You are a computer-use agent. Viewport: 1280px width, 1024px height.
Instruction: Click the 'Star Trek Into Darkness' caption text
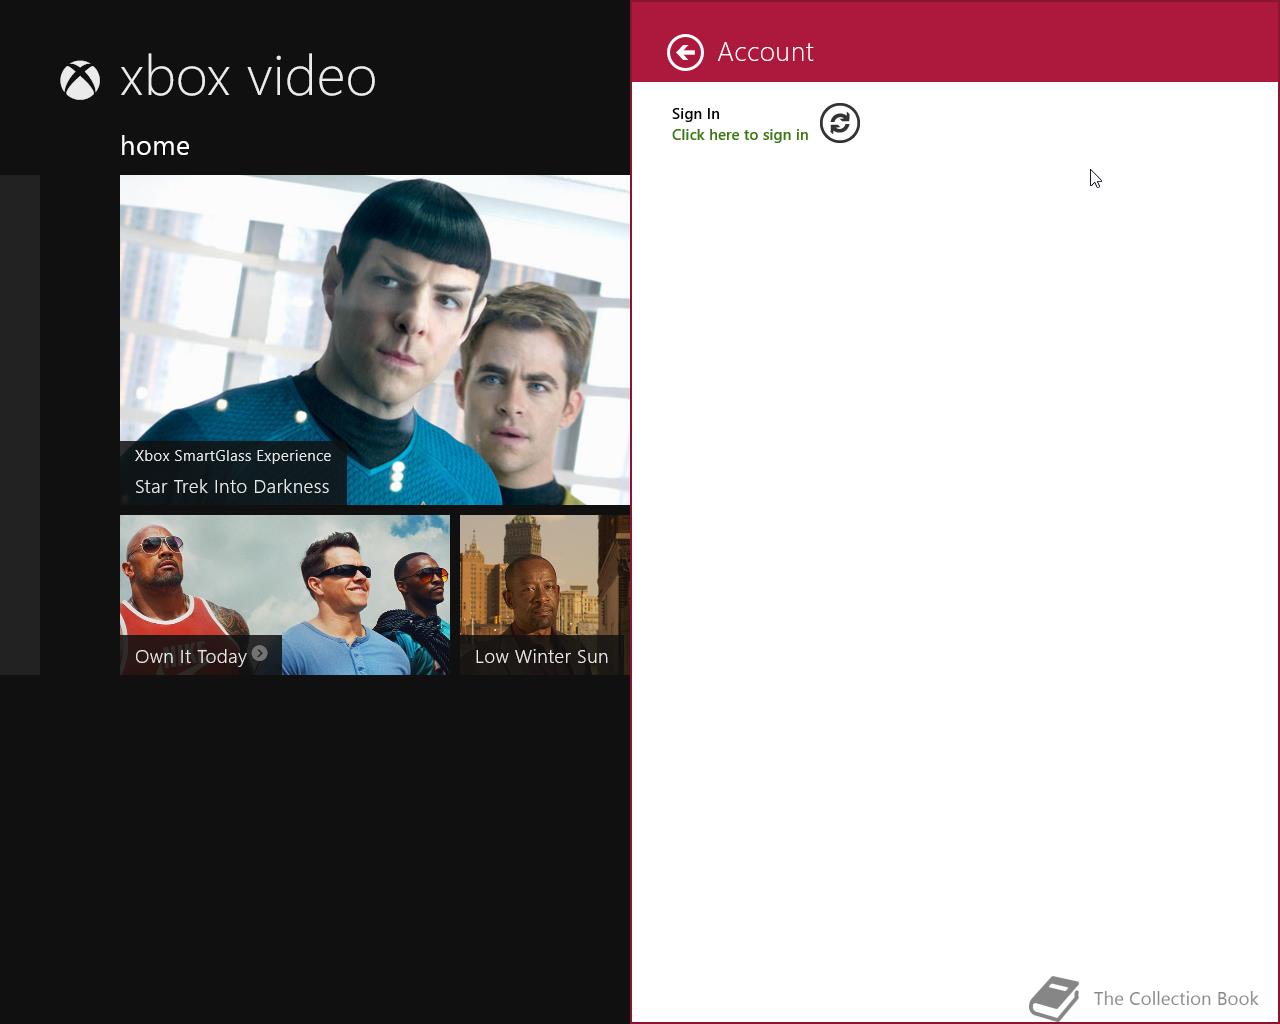click(232, 487)
